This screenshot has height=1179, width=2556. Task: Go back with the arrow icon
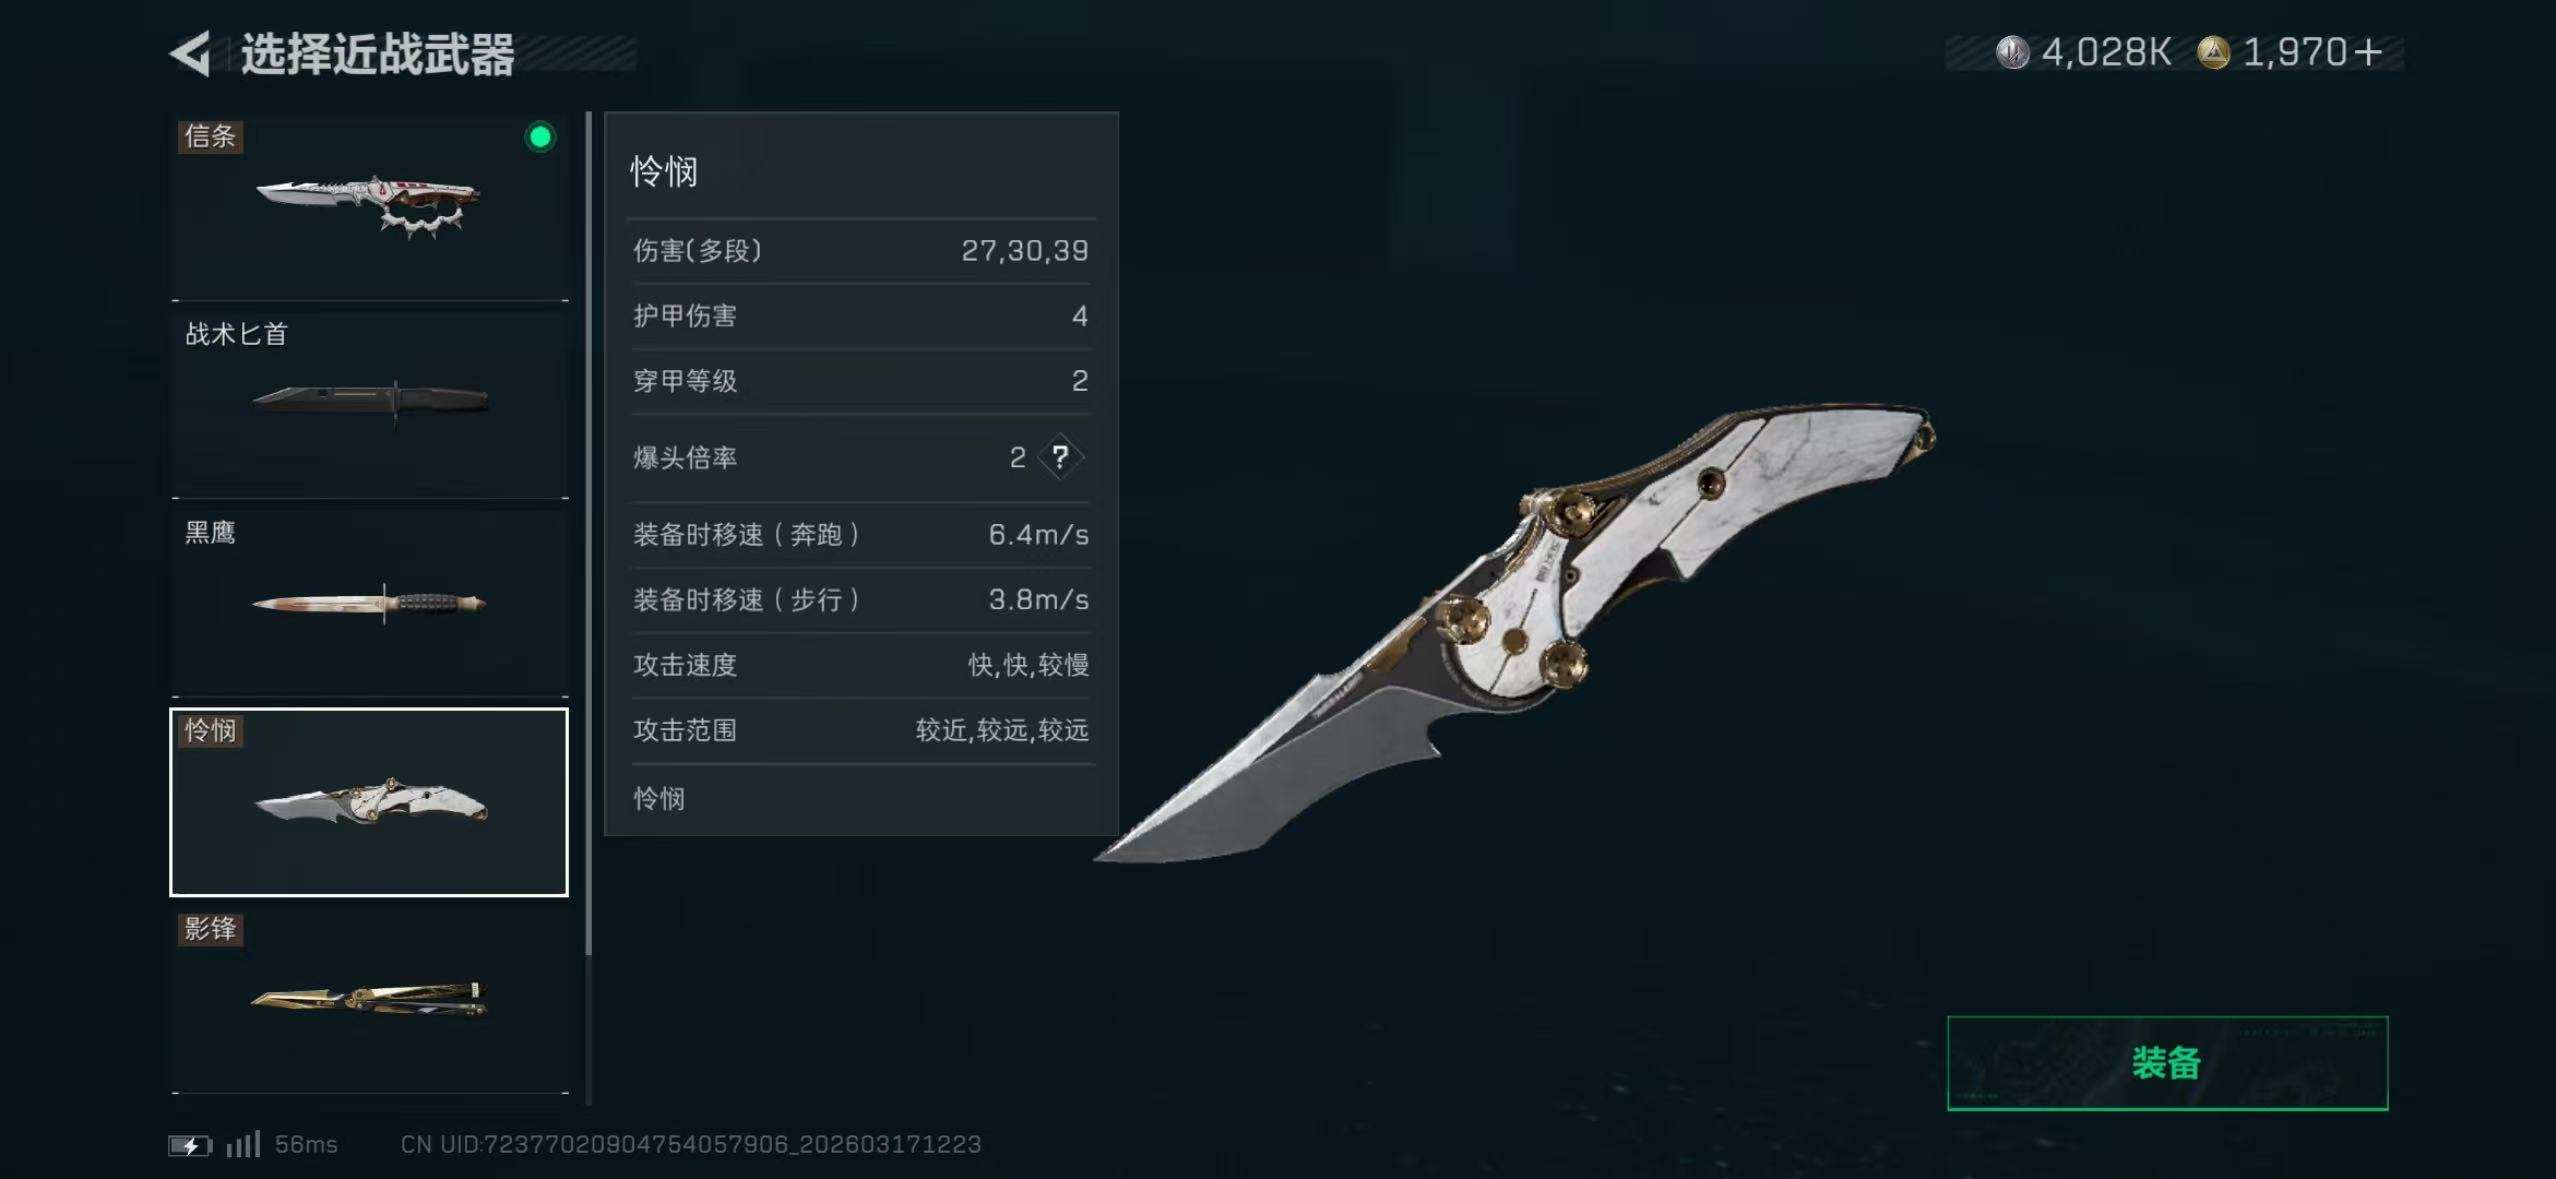click(190, 53)
